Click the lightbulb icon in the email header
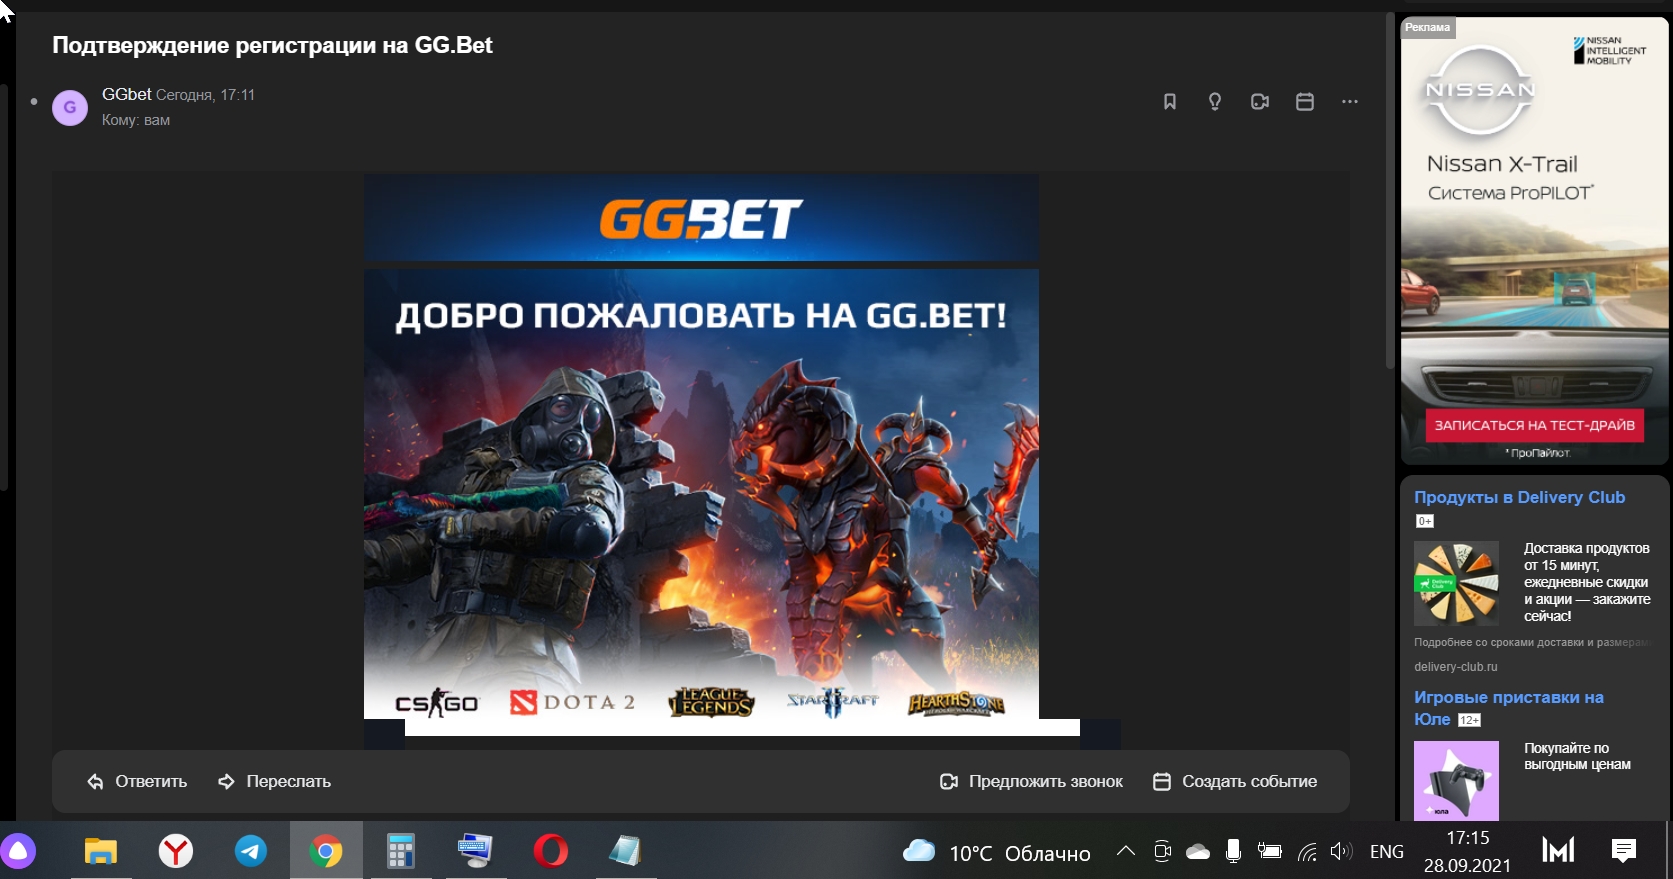Viewport: 1673px width, 879px height. pyautogui.click(x=1215, y=102)
